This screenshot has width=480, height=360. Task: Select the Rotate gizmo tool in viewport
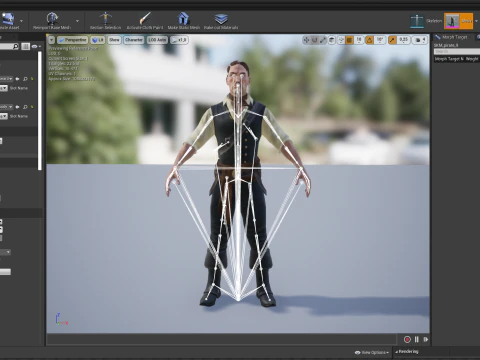click(314, 40)
